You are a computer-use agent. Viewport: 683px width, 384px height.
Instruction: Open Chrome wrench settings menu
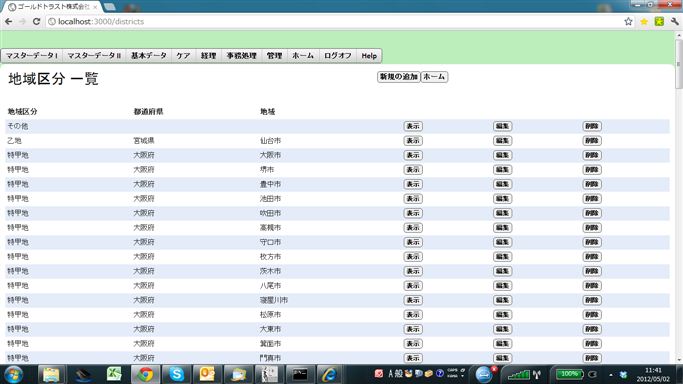pyautogui.click(x=675, y=21)
